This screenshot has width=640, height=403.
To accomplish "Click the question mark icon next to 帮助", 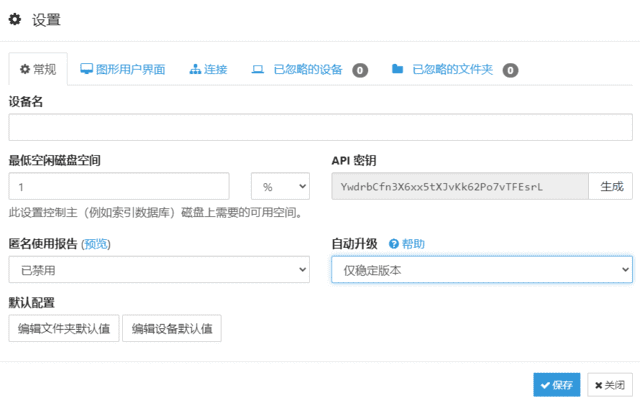I will 394,244.
